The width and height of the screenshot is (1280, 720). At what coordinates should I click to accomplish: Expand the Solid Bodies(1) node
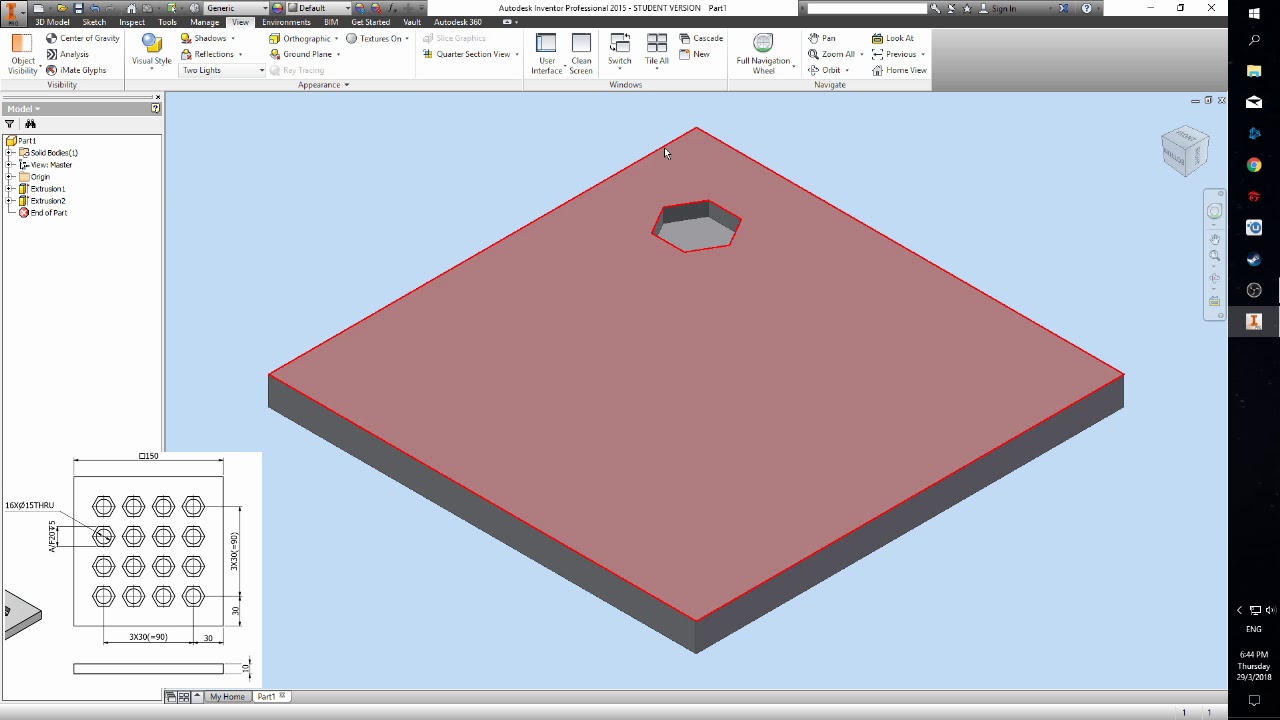pyautogui.click(x=10, y=153)
